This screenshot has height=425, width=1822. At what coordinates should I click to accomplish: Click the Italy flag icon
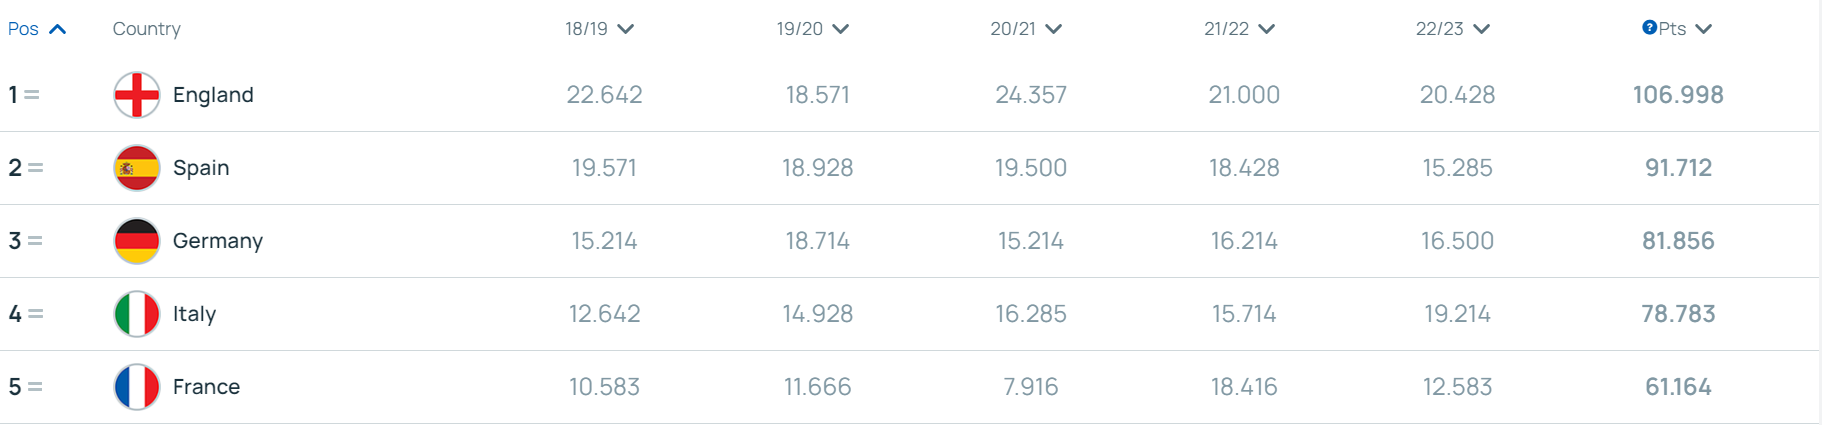137,314
